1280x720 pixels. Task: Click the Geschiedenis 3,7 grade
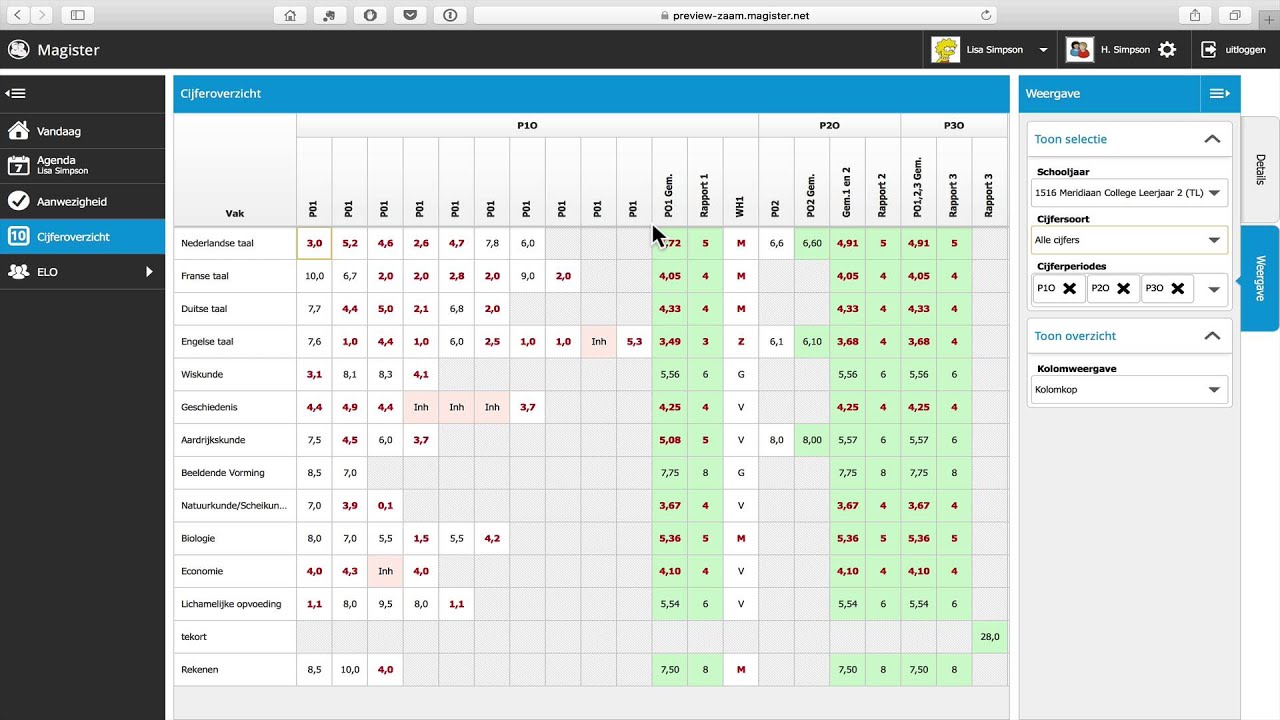(527, 407)
